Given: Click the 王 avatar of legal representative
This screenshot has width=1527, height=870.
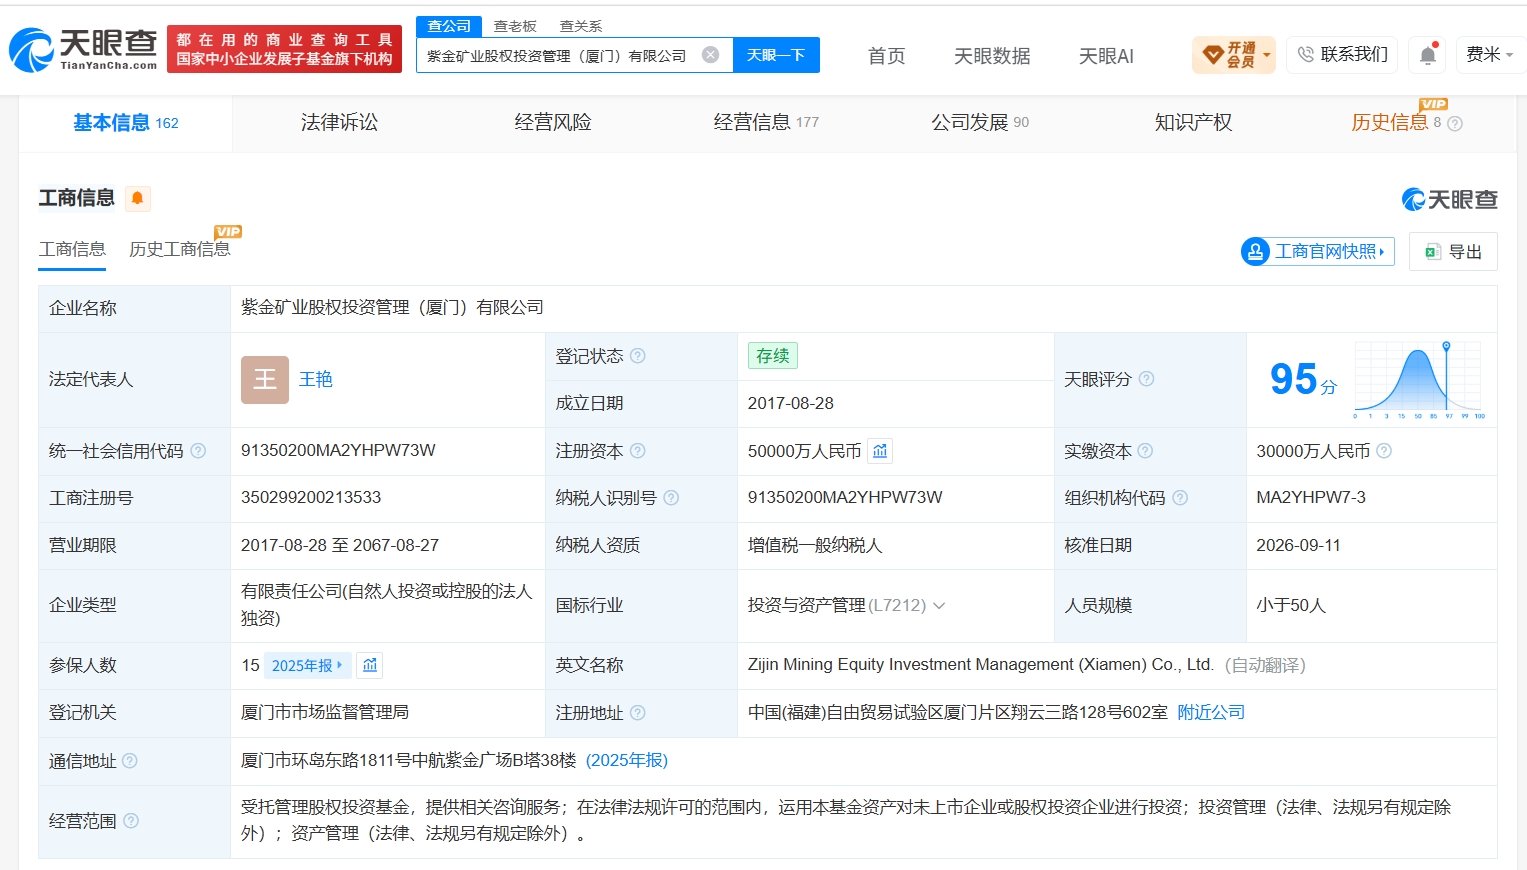Looking at the screenshot, I should tap(265, 380).
